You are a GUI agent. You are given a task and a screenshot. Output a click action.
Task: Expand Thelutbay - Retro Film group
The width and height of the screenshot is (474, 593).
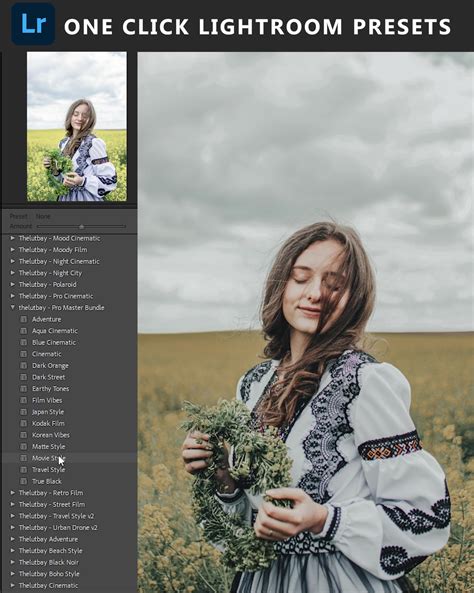[x=12, y=493]
